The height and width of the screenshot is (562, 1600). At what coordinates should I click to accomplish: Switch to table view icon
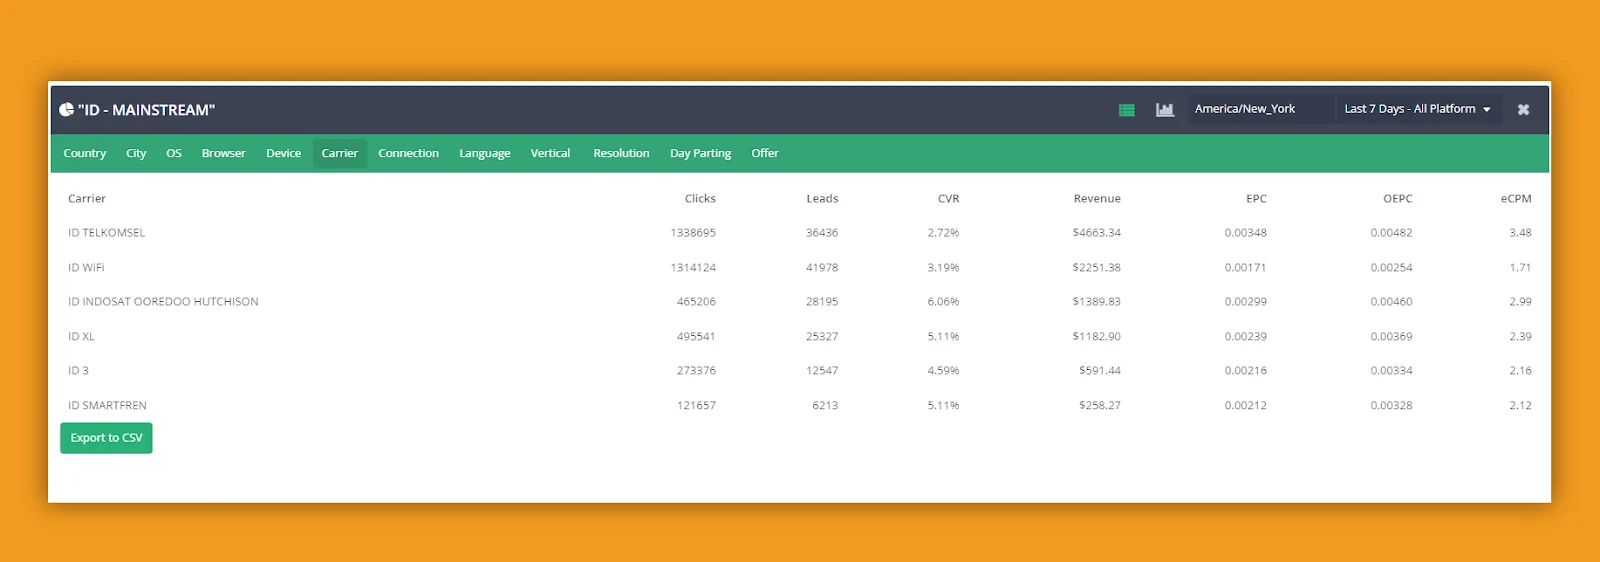click(x=1126, y=110)
